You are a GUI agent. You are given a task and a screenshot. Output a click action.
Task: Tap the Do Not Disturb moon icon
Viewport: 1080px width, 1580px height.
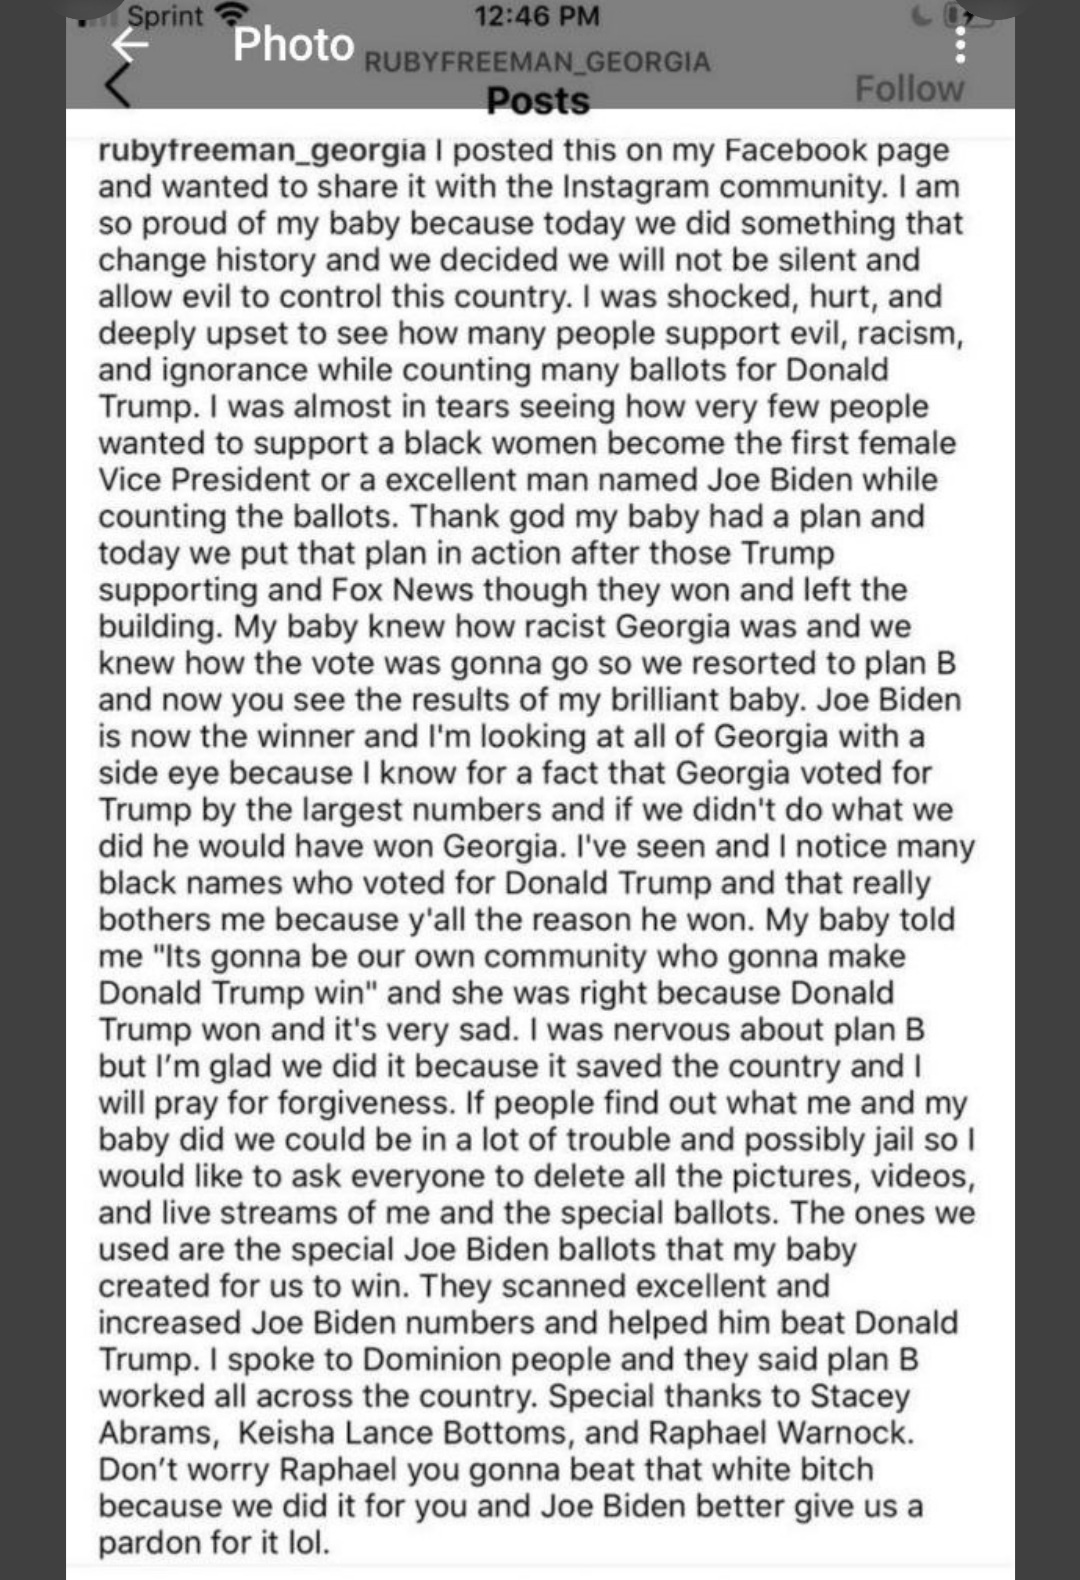coord(920,16)
